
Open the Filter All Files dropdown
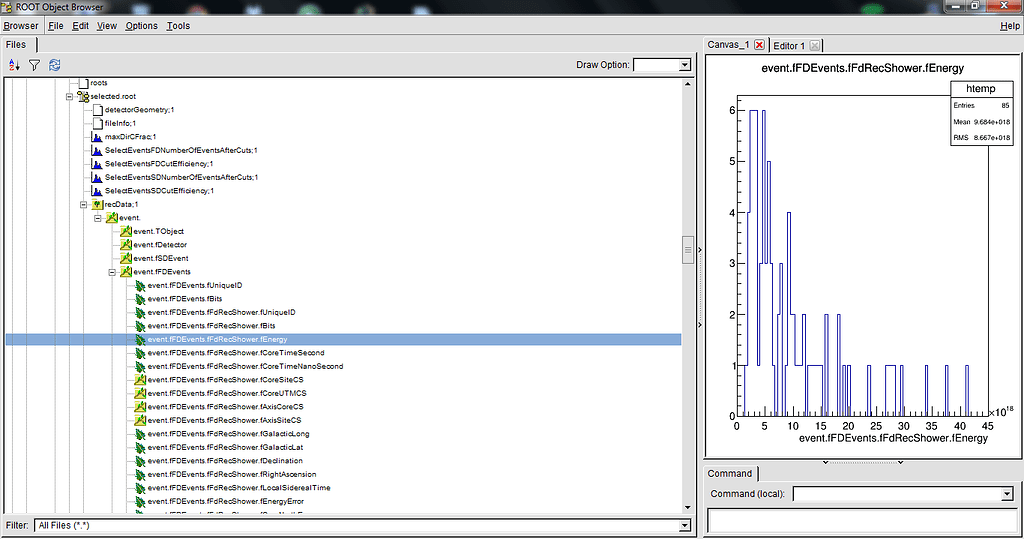tap(684, 525)
